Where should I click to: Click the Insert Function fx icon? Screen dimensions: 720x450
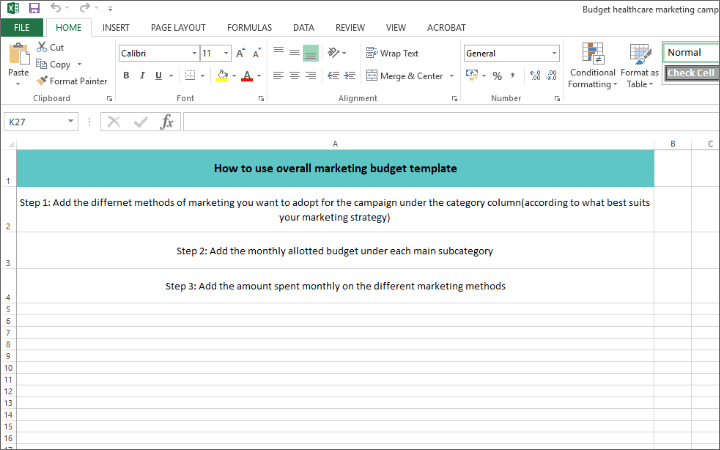pyautogui.click(x=167, y=122)
